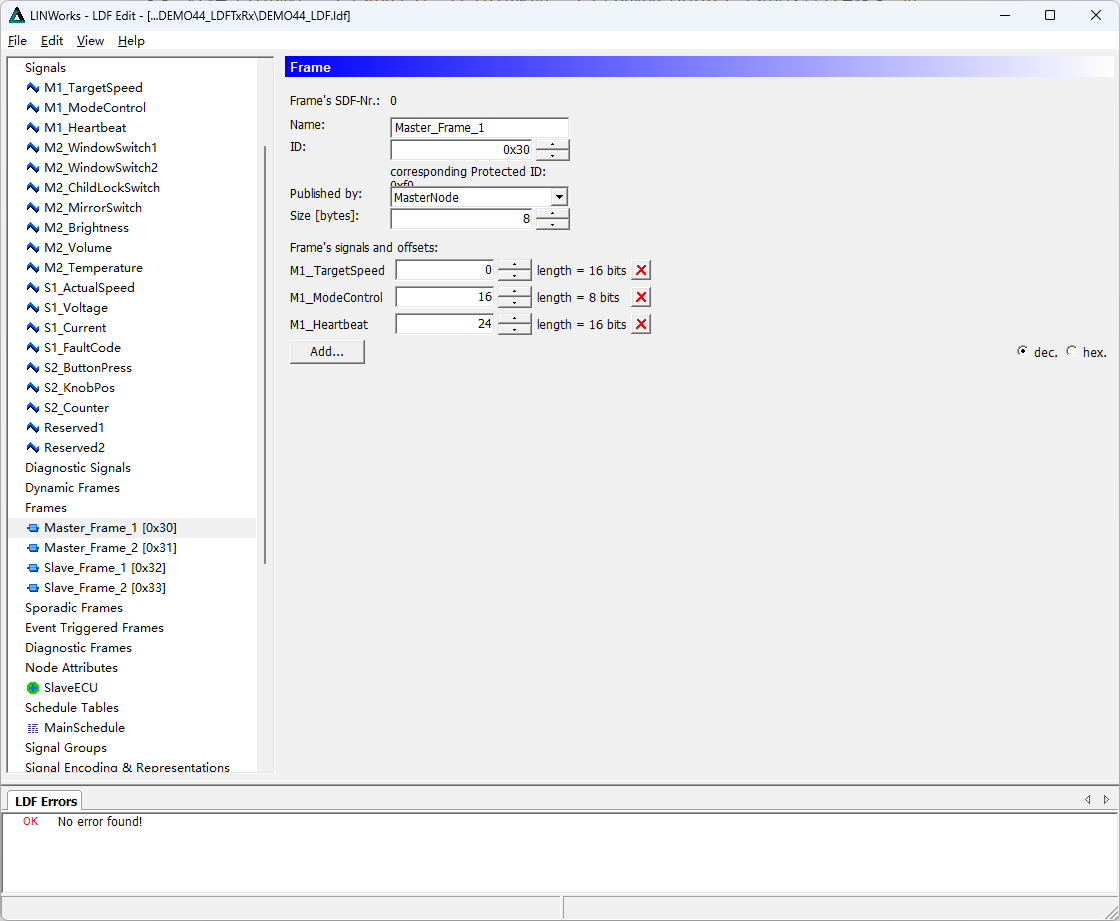Image resolution: width=1120 pixels, height=921 pixels.
Task: Increase the M1_Heartbeat offset stepper
Action: [514, 319]
